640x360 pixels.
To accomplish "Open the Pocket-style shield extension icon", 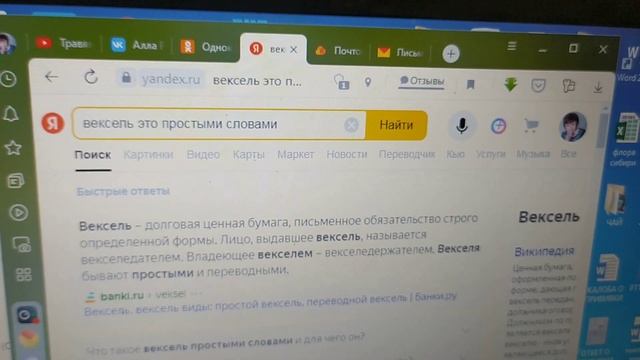I will pos(538,85).
